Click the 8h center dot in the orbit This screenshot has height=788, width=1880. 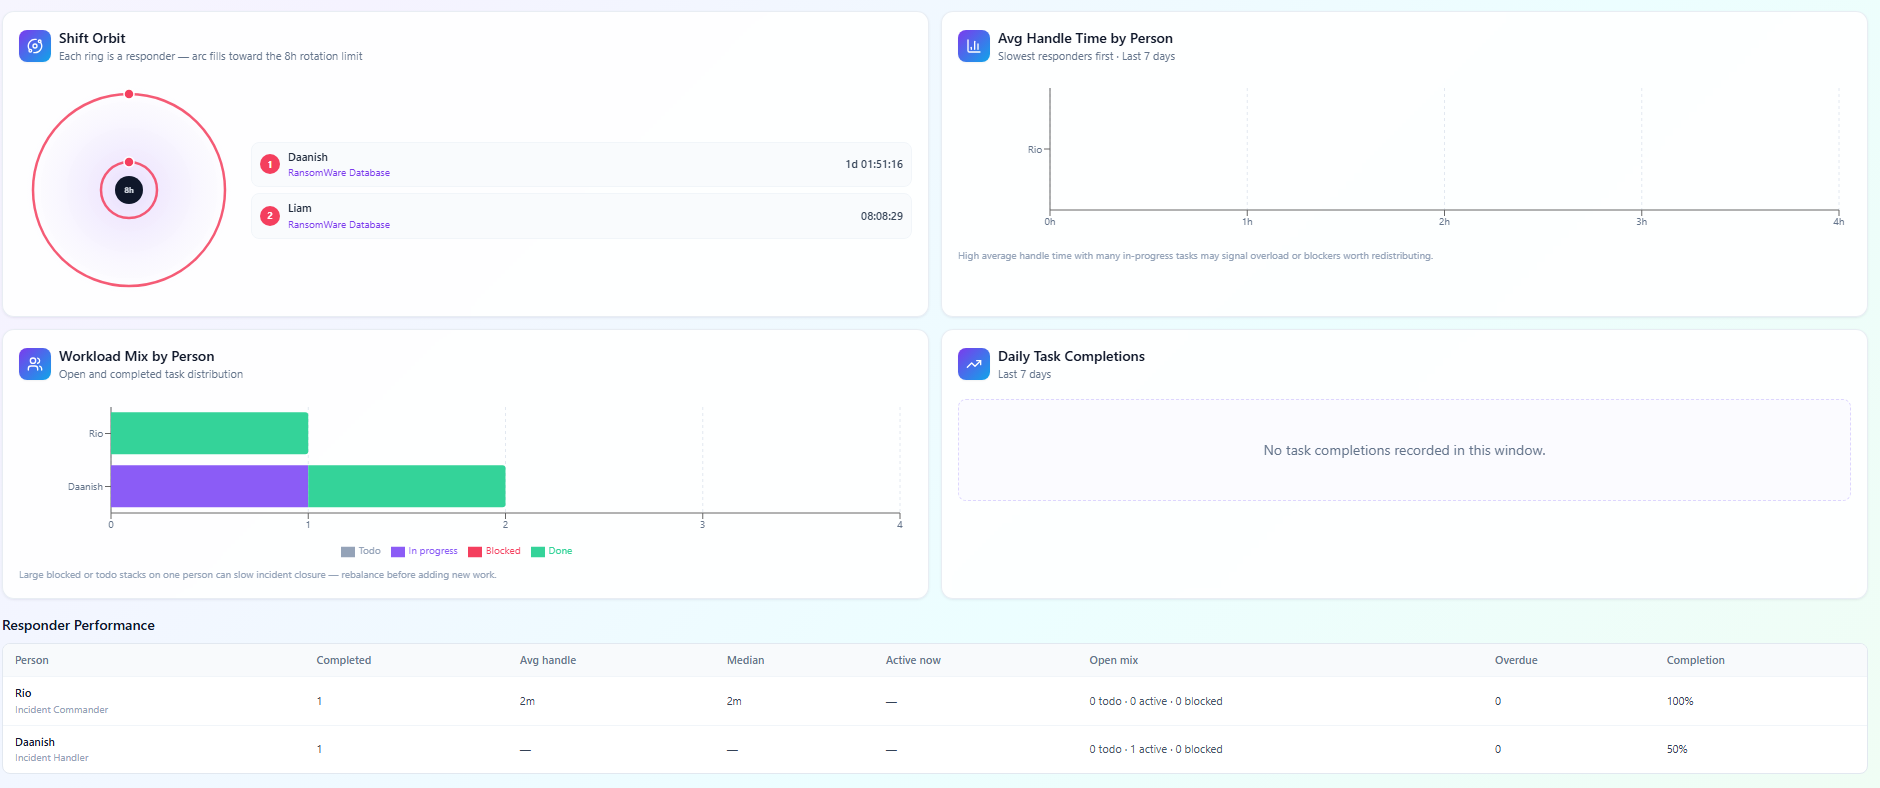tap(129, 190)
